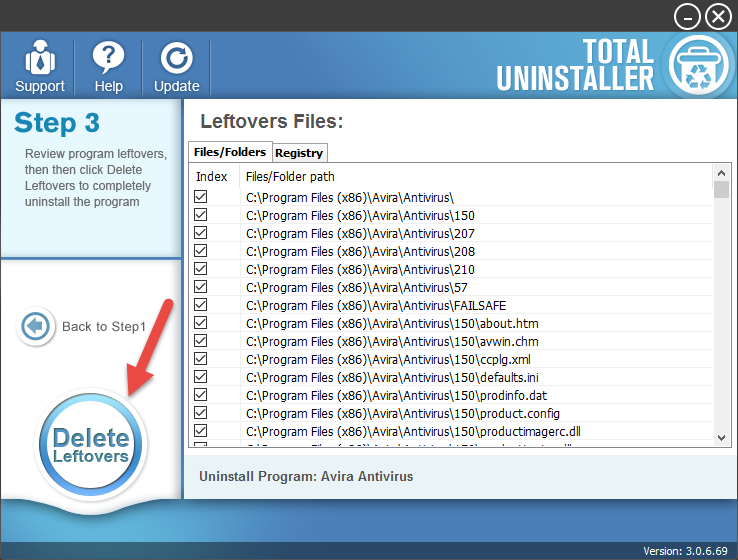Uncheck the defaults.ini file checkbox

201,376
